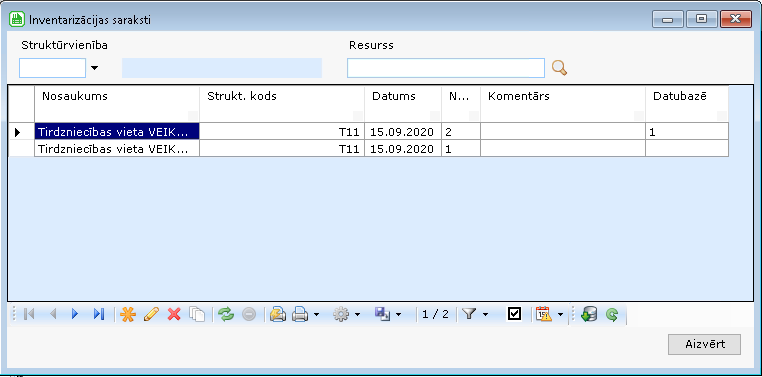This screenshot has width=762, height=377.
Task: Click the Inventarizācijas saraksti window icon
Action: [17, 19]
